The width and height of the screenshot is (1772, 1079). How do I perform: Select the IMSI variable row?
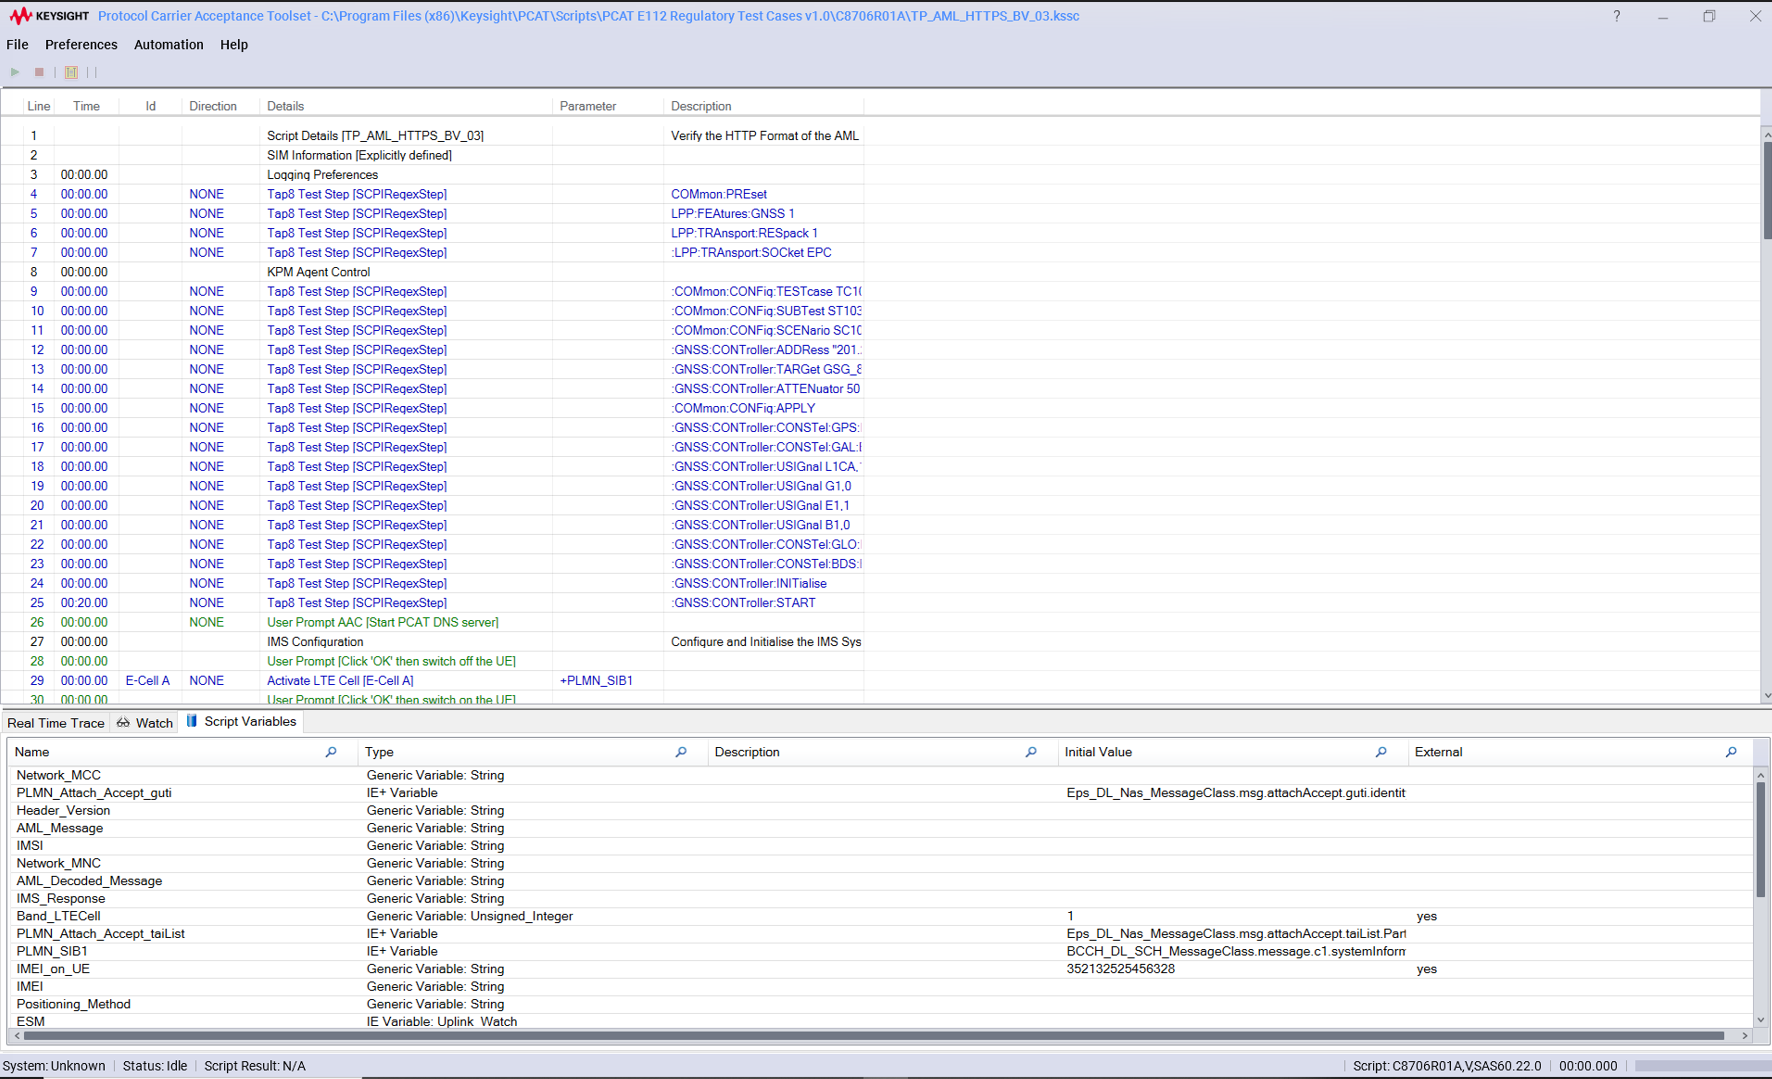881,846
